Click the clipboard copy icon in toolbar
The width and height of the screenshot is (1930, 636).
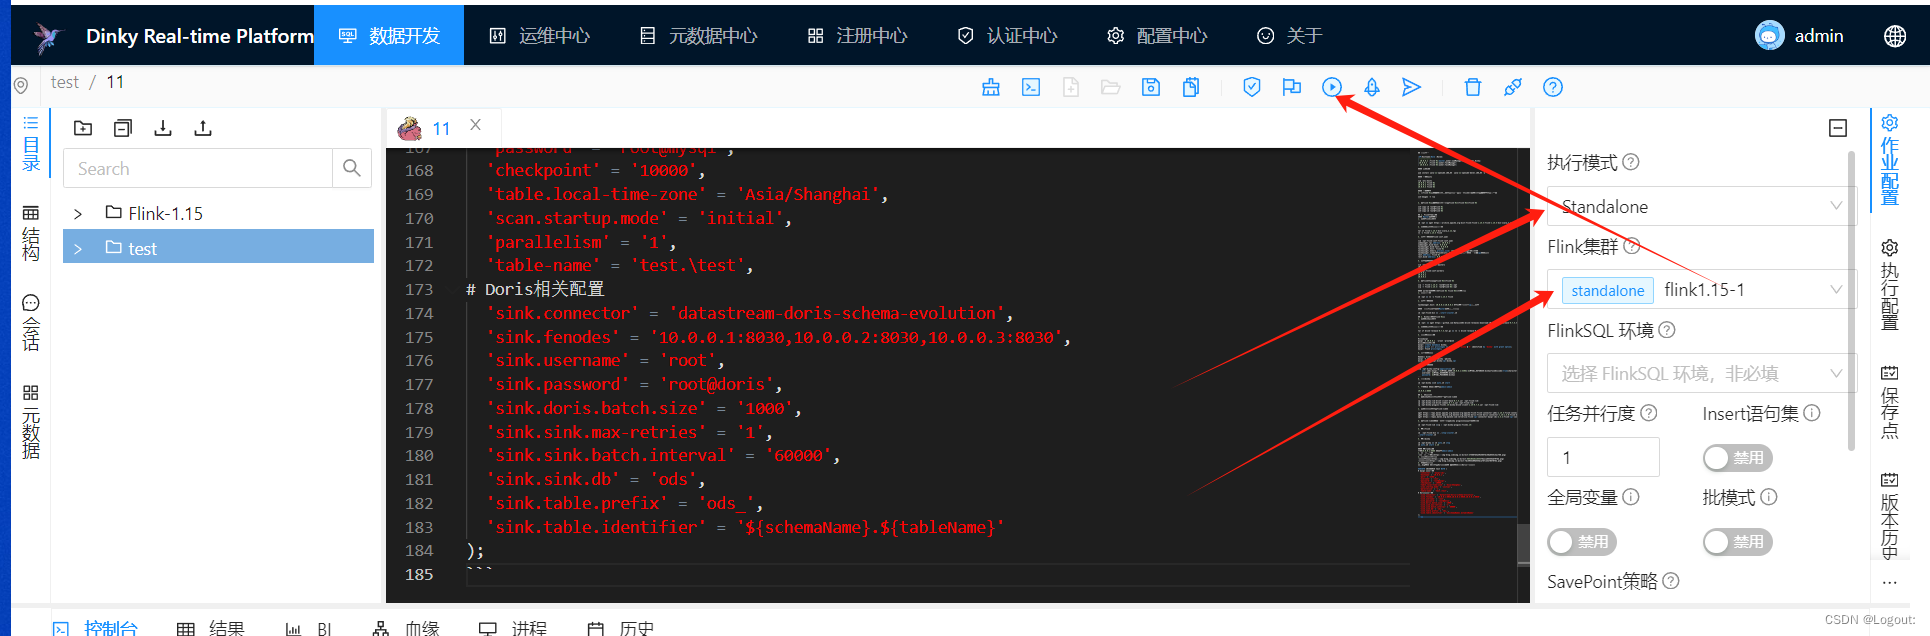1191,87
